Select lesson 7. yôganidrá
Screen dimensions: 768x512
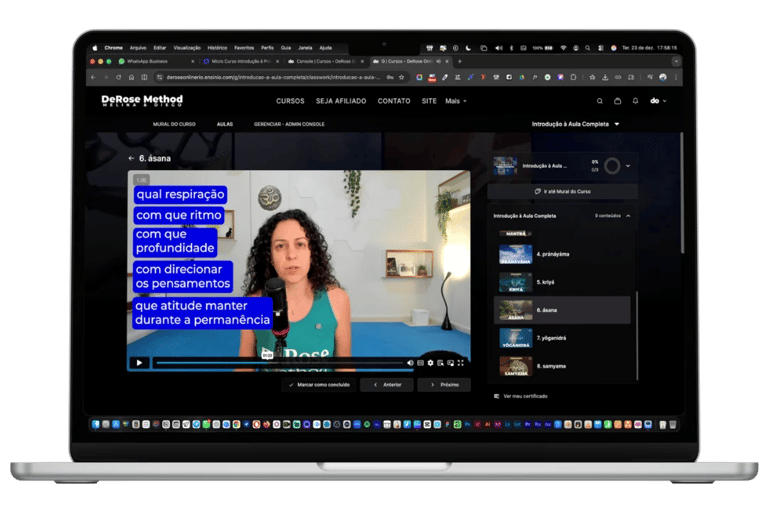tap(562, 338)
